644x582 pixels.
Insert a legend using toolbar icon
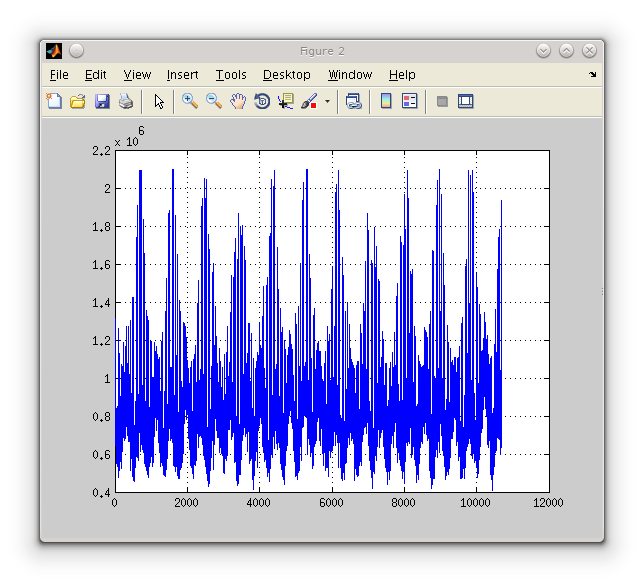[409, 101]
